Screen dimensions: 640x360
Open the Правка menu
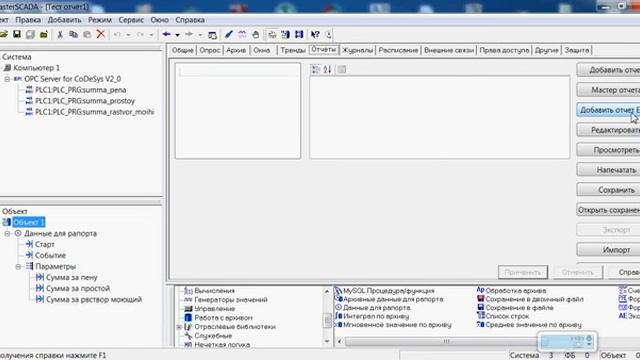pyautogui.click(x=28, y=20)
